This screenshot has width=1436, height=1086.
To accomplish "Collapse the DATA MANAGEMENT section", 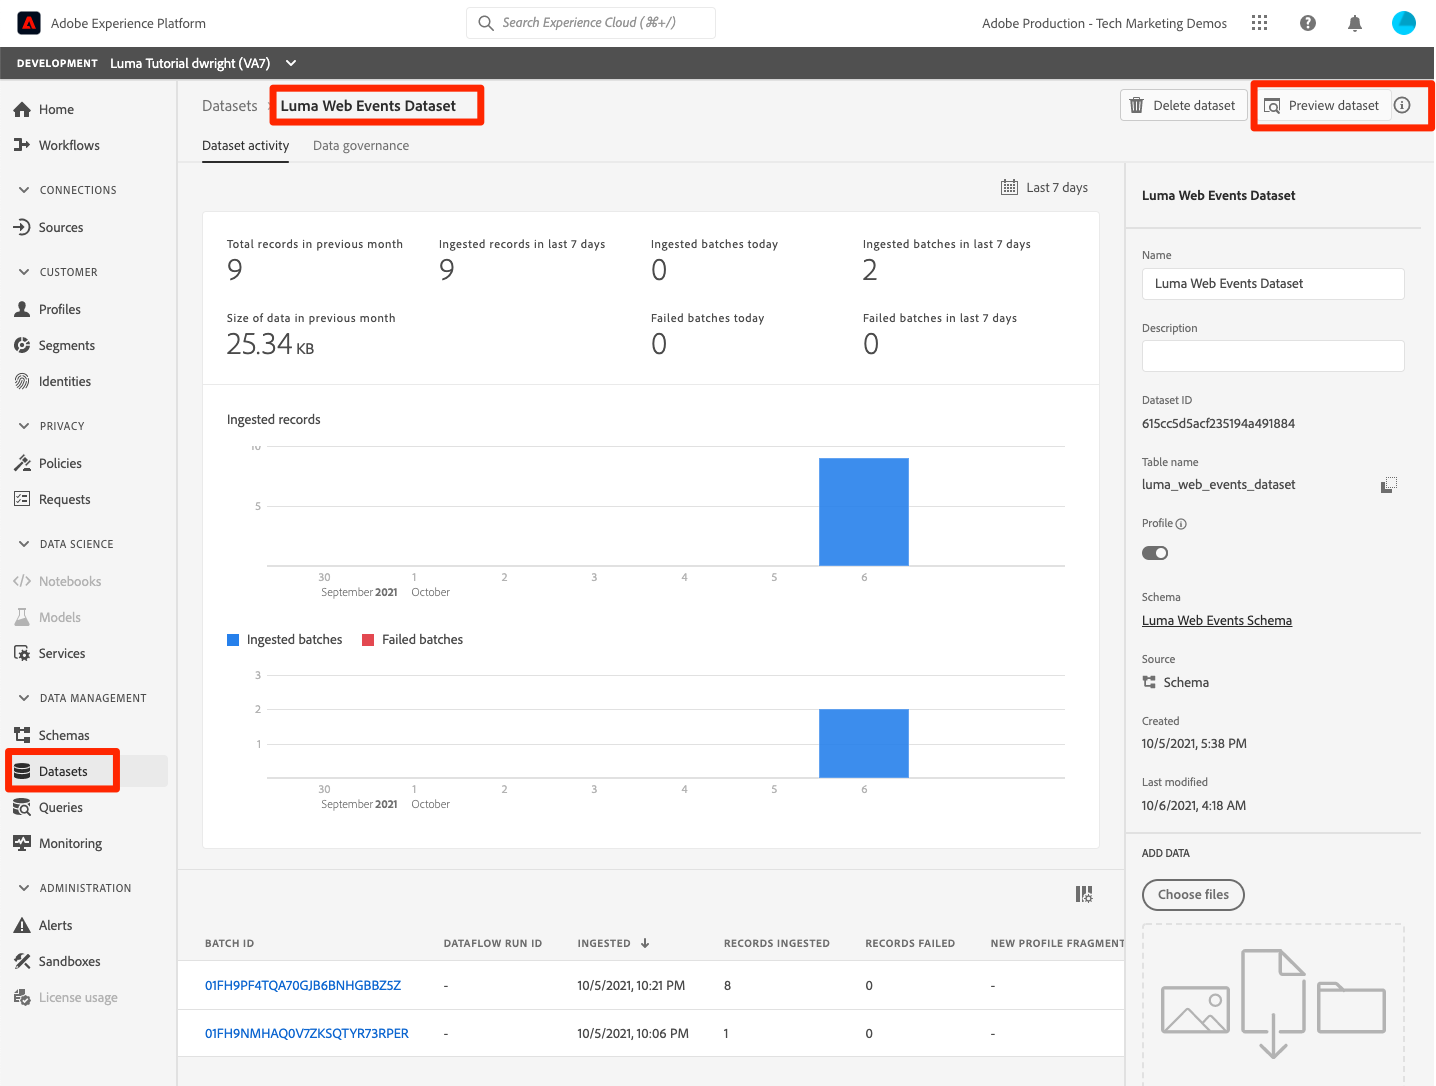I will (24, 698).
